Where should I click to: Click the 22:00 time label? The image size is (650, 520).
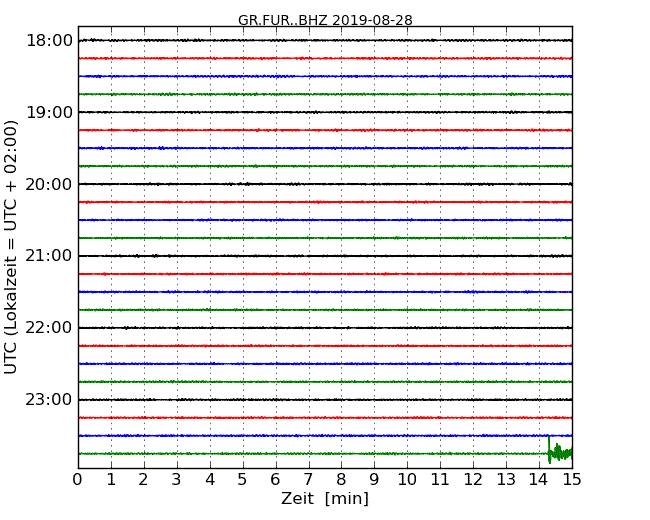[x=49, y=328]
